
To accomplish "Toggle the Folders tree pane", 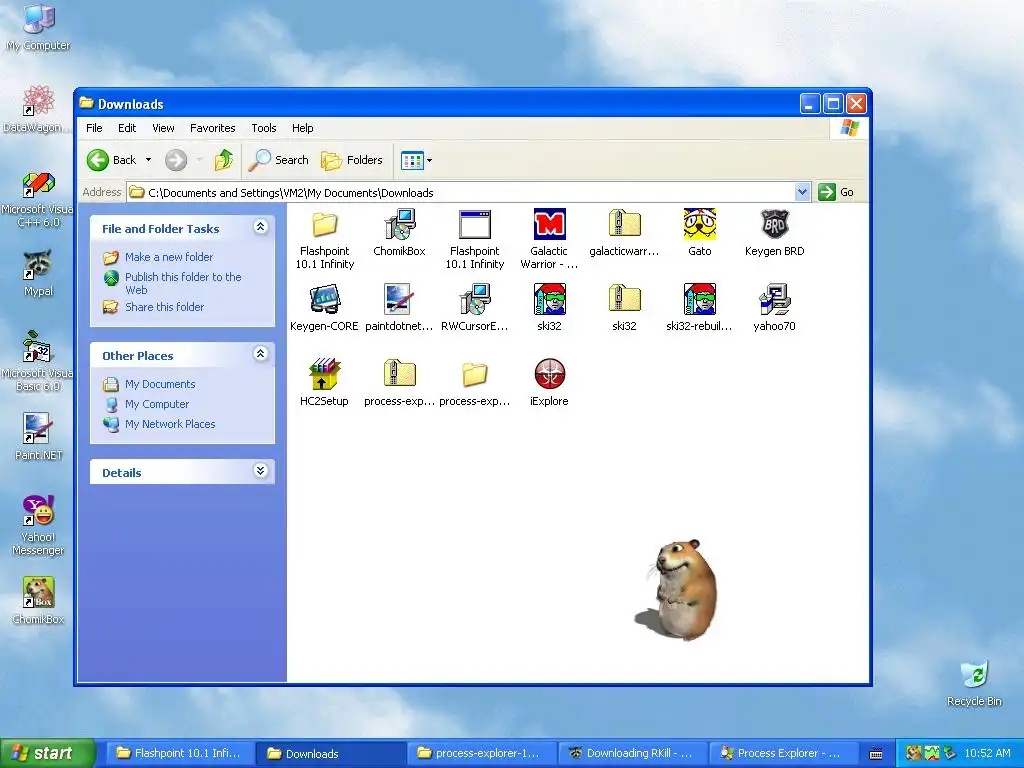I will tap(351, 160).
